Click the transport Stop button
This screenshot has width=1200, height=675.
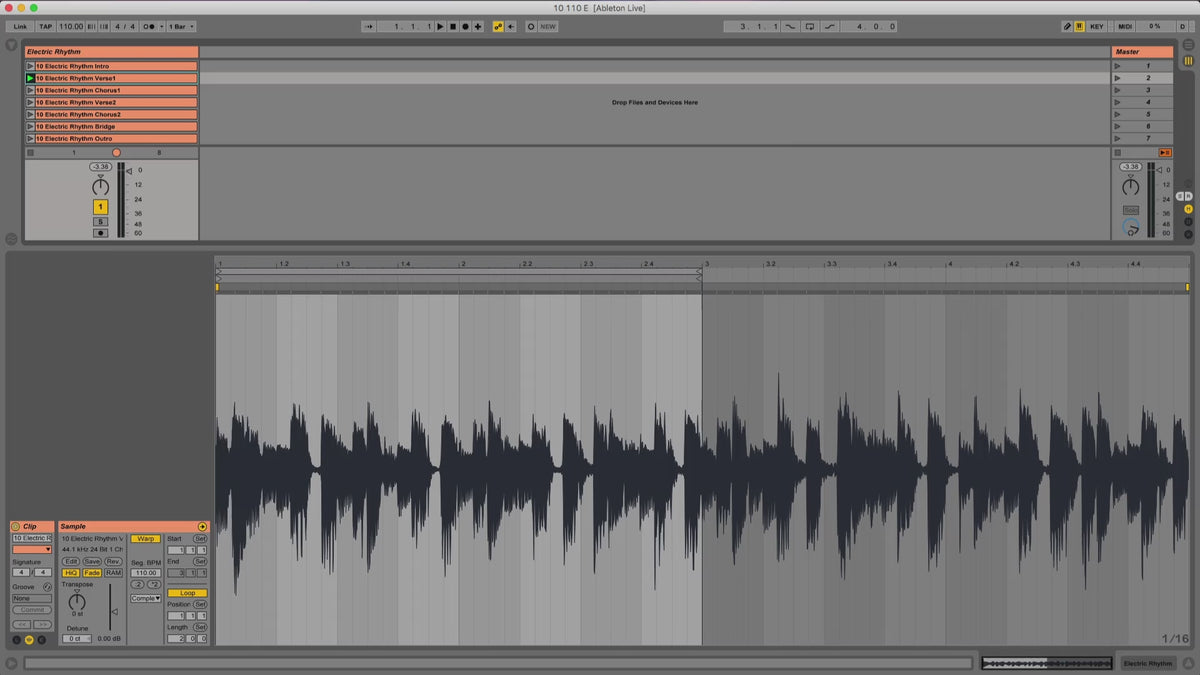(452, 26)
